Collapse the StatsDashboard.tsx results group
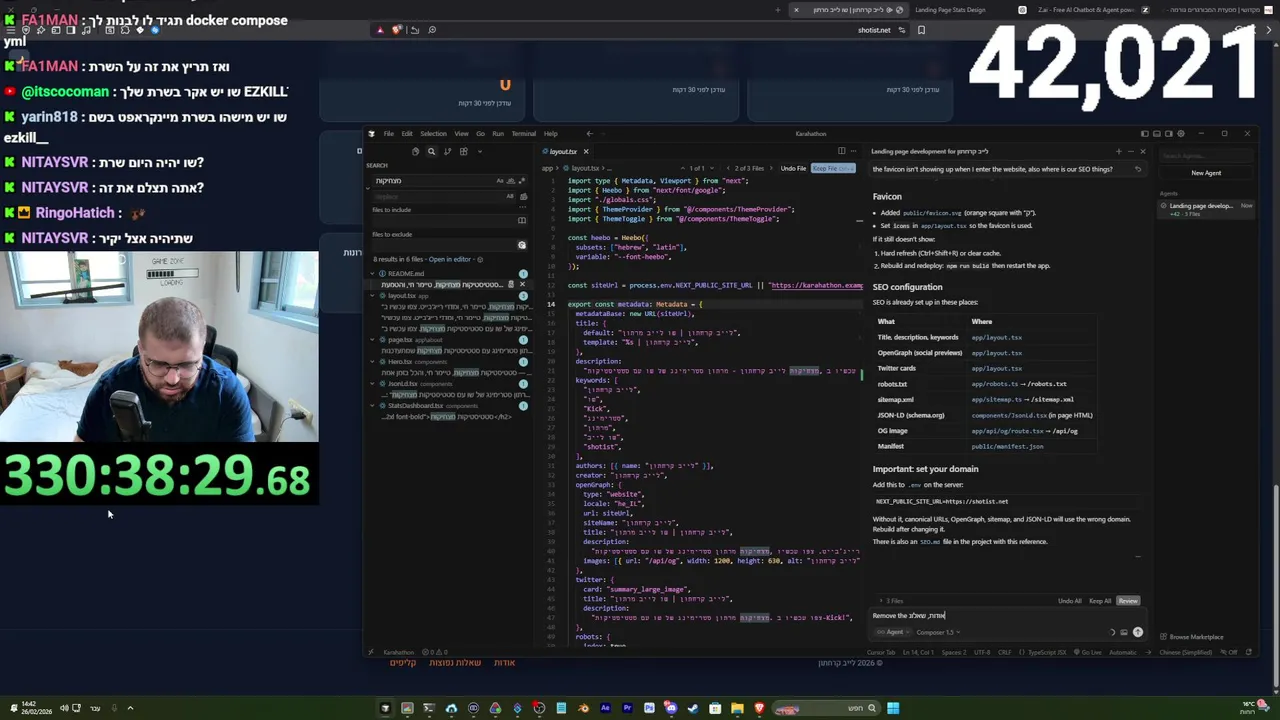Viewport: 1280px width, 720px height. tap(372, 406)
